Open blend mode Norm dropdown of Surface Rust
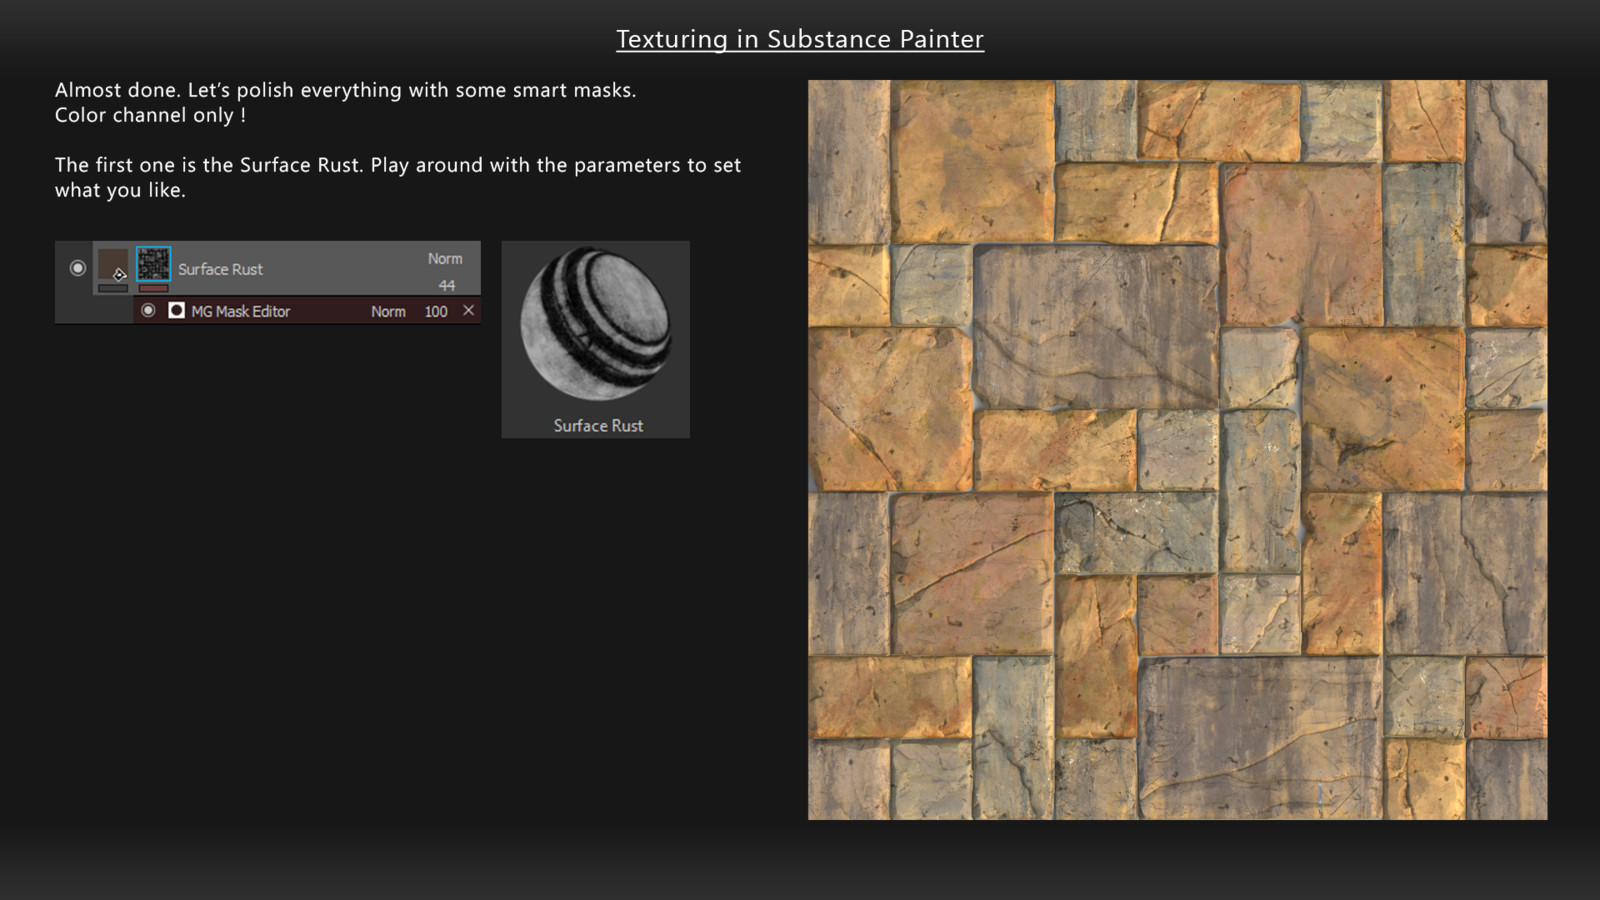Screen dimensions: 1600x900 click(445, 259)
